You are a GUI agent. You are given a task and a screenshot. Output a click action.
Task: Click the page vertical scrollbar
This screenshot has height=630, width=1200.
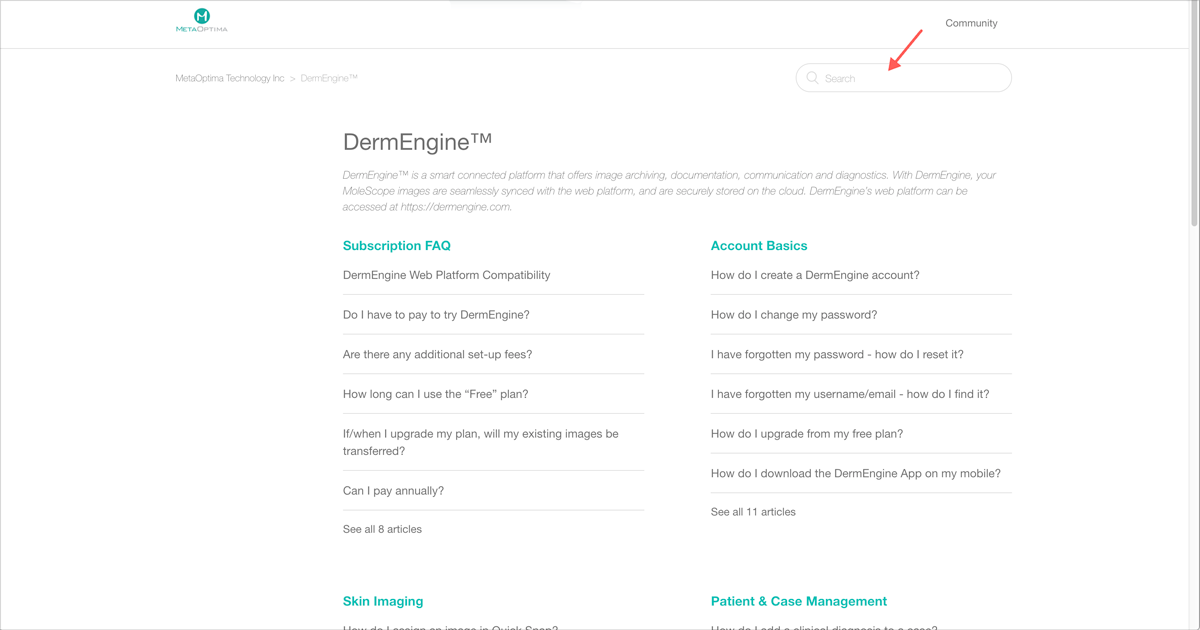(x=1194, y=120)
